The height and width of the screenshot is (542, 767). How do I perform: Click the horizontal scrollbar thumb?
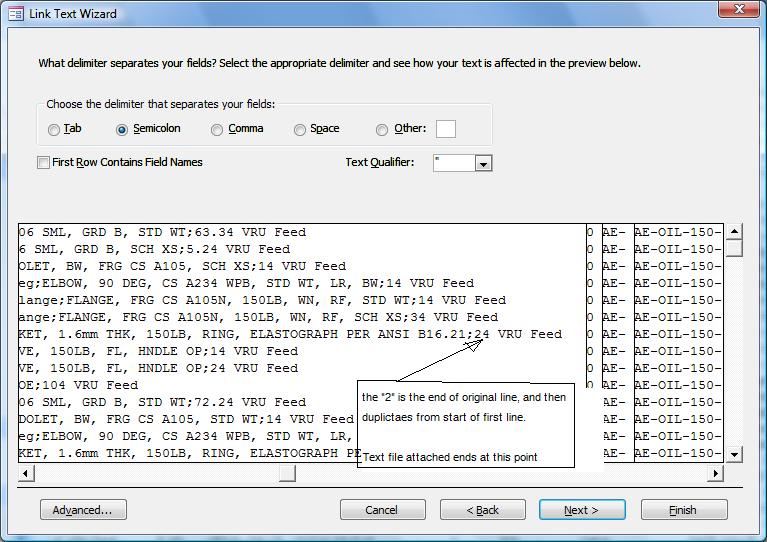click(287, 473)
